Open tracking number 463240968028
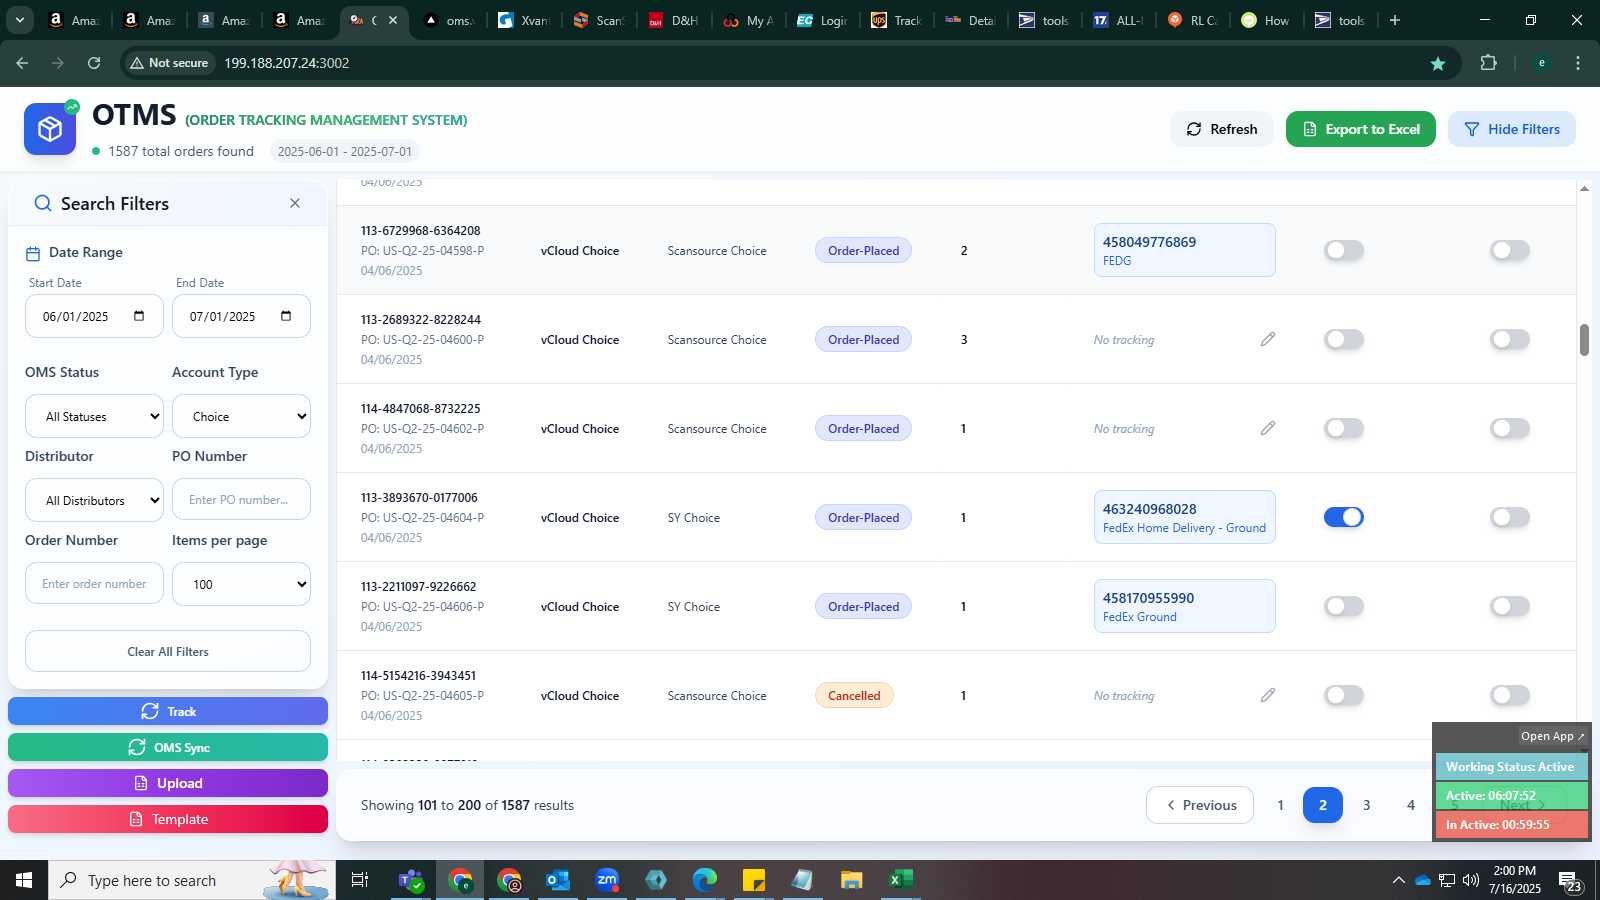 pos(1150,509)
